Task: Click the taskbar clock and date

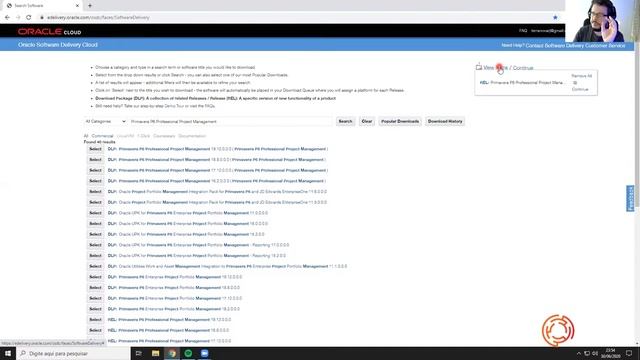Action: pos(611,353)
